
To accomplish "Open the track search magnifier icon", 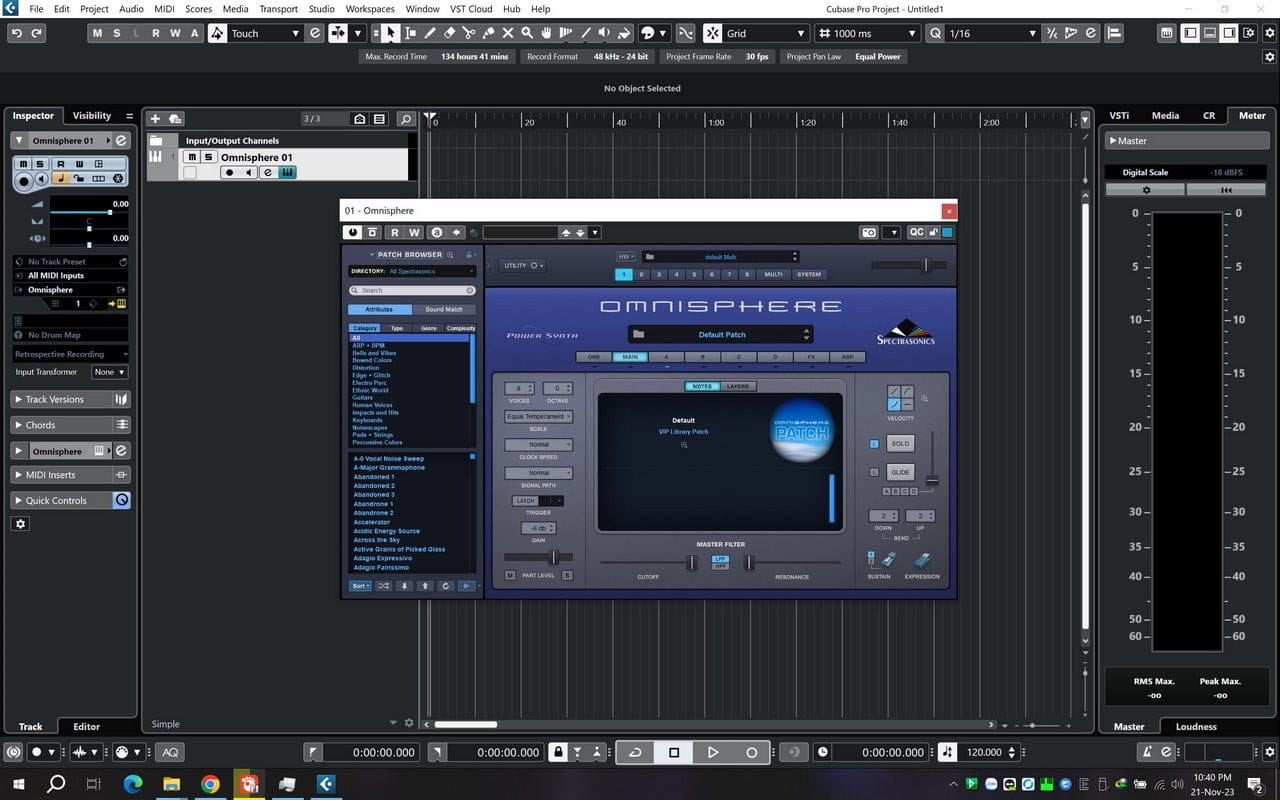I will (x=406, y=119).
